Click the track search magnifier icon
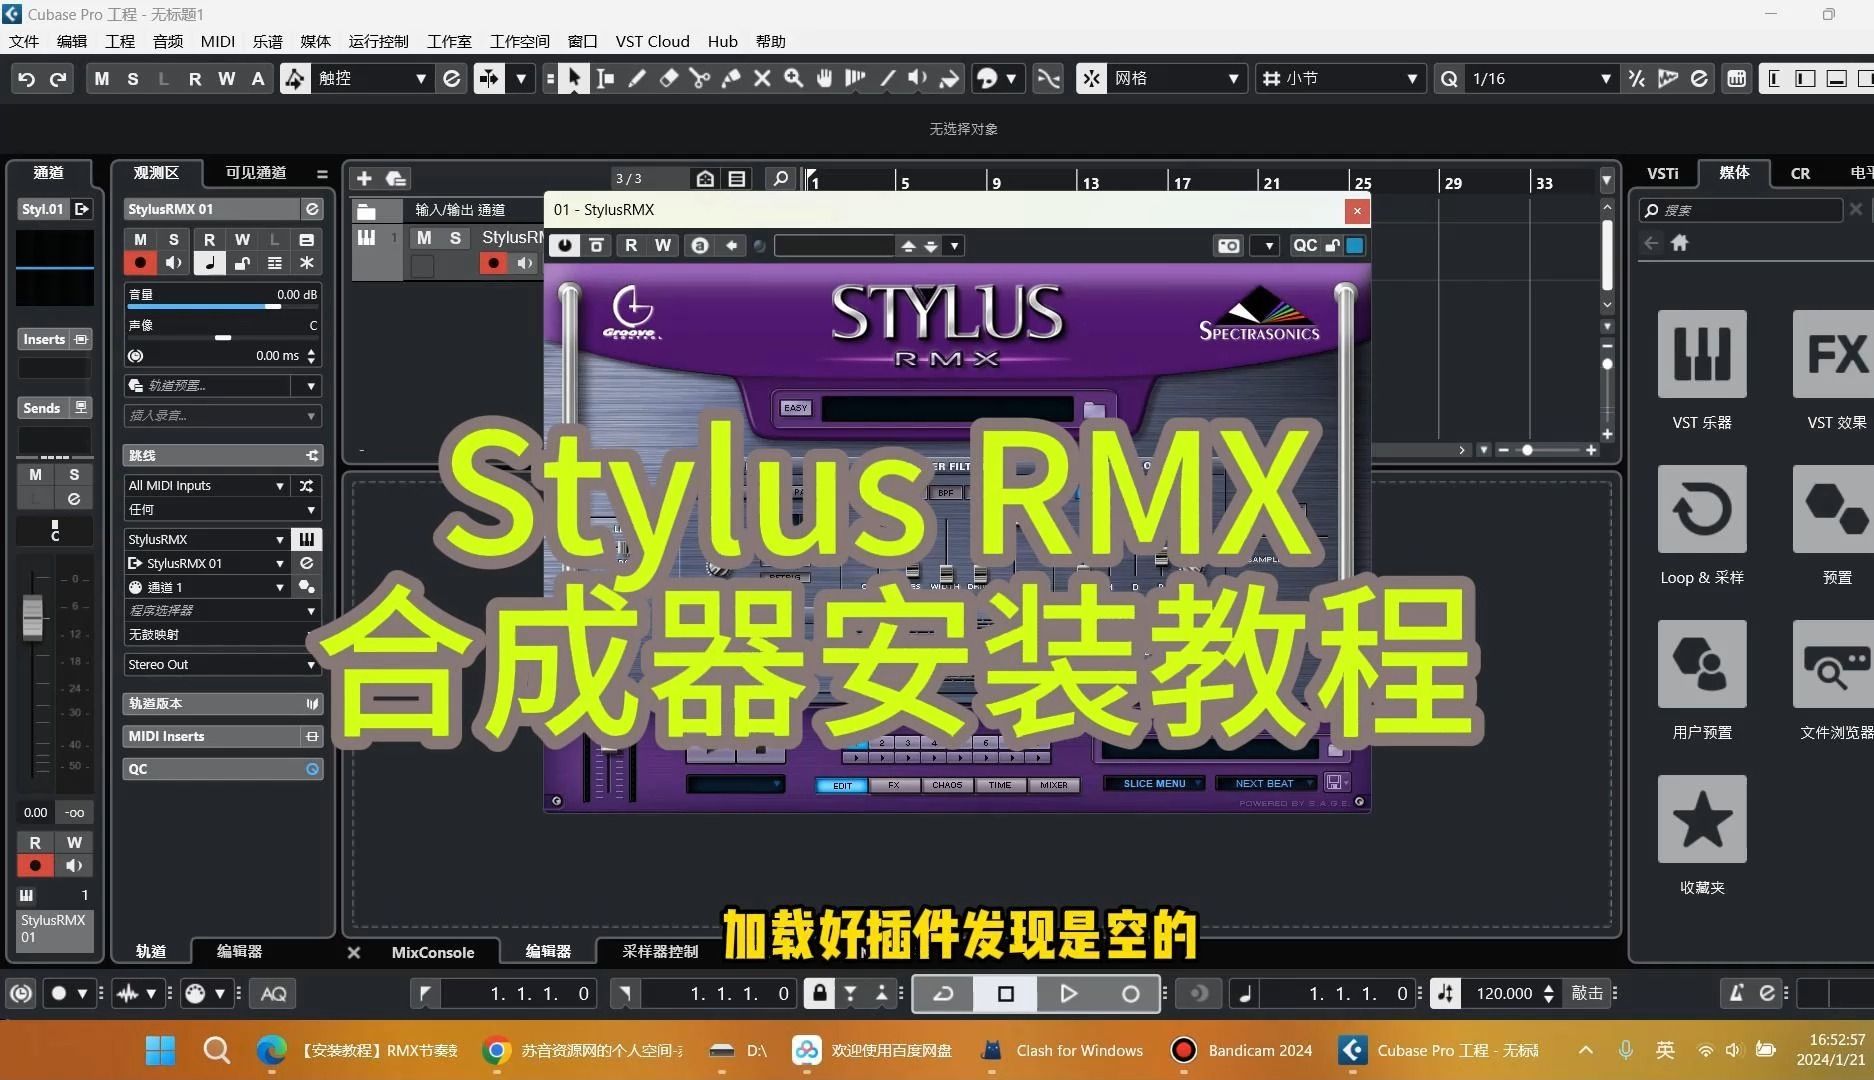 780,178
